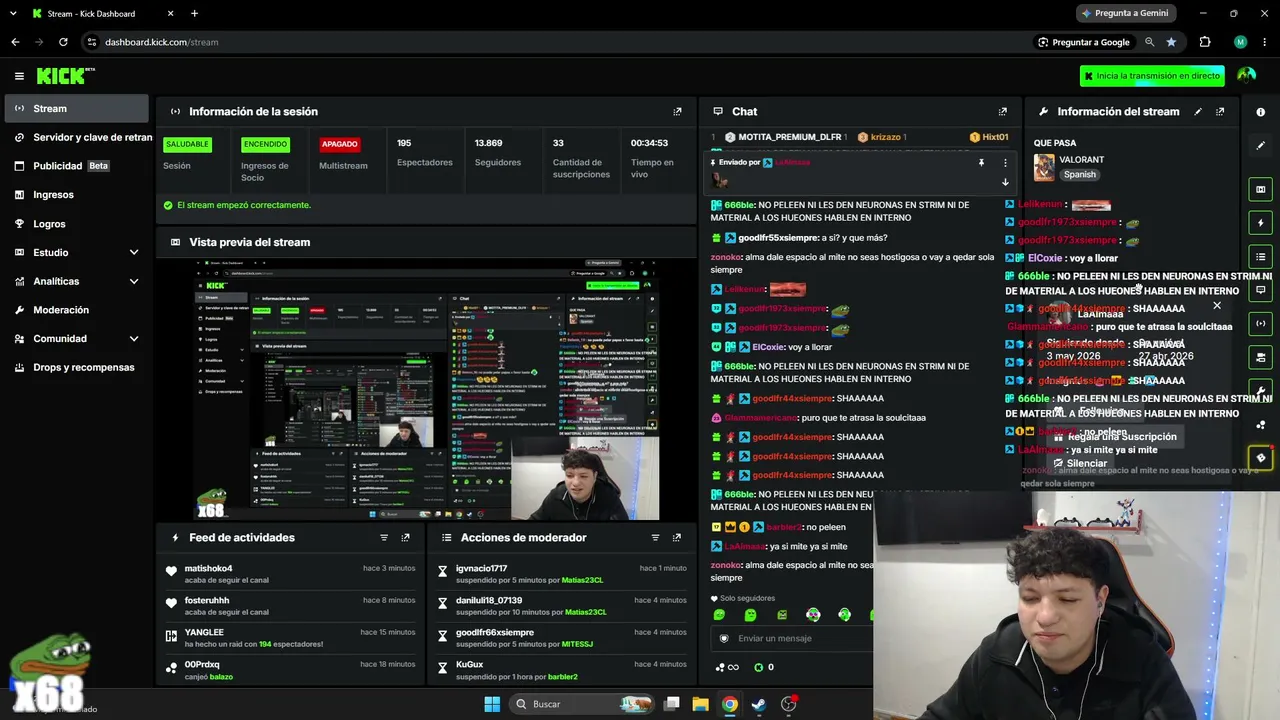Expand the pinned message with the down arrow
This screenshot has width=1280, height=720.
coord(1005,182)
